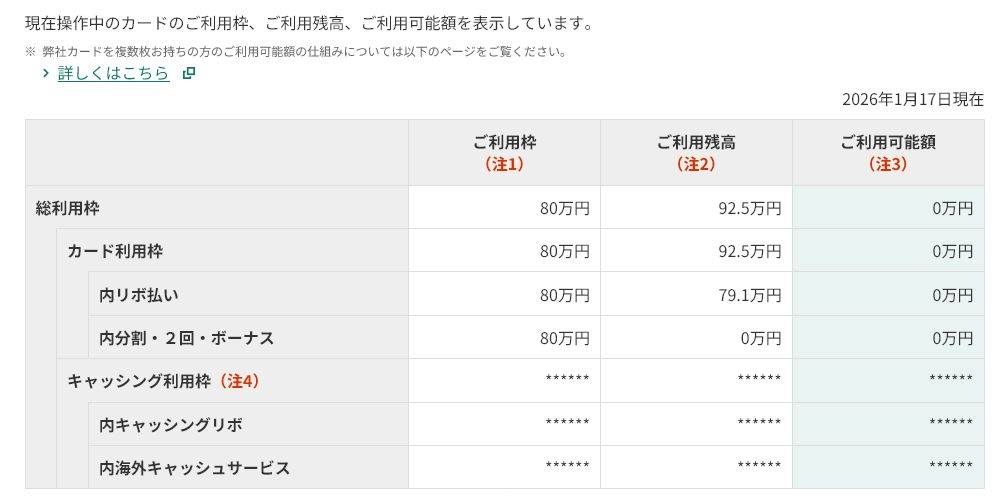Click the red （注1） note marker
The width and height of the screenshot is (1000, 501).
coord(504,164)
